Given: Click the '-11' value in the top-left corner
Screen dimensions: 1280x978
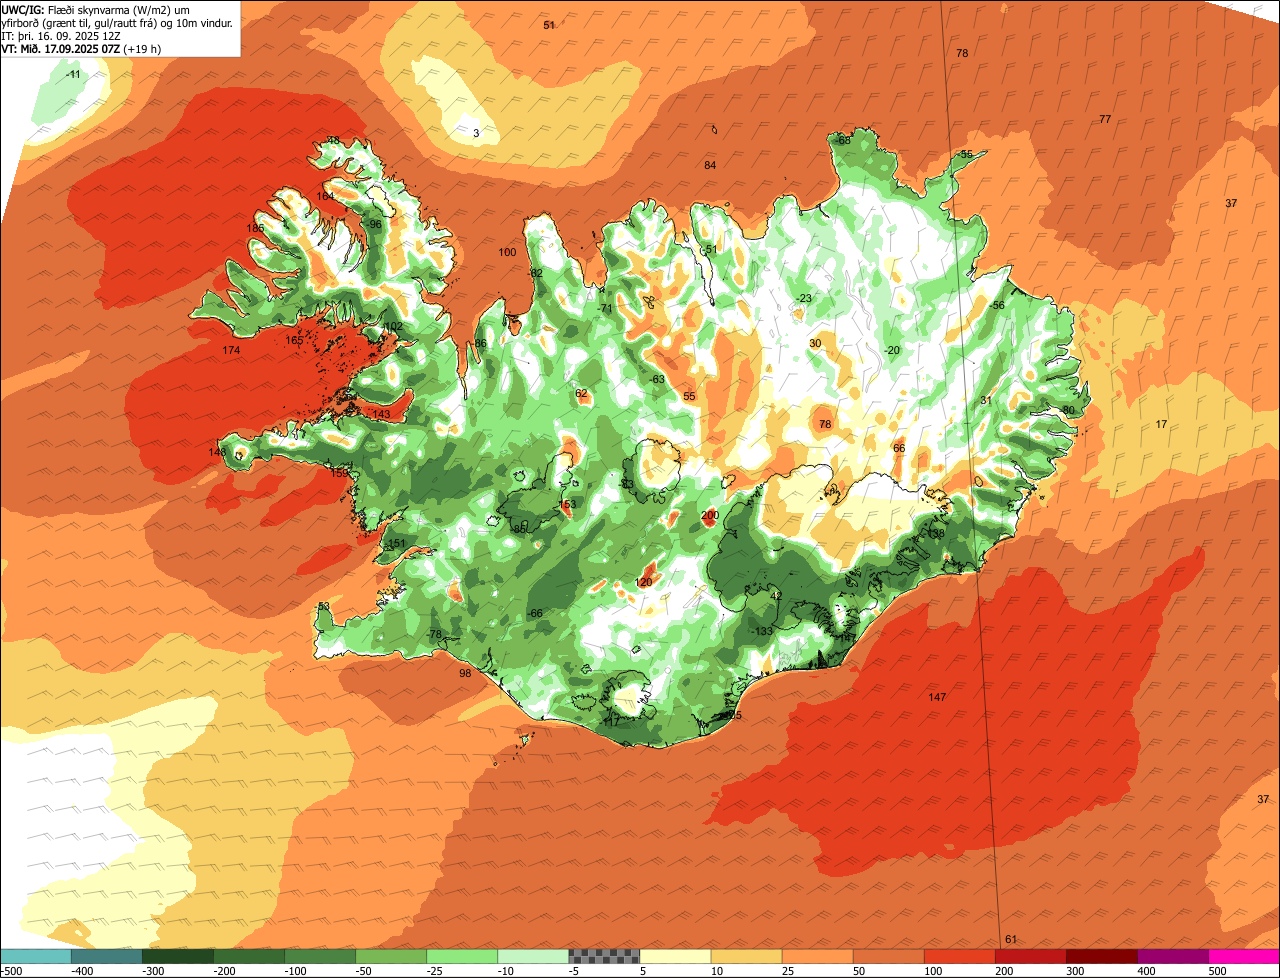Looking at the screenshot, I should 73,75.
